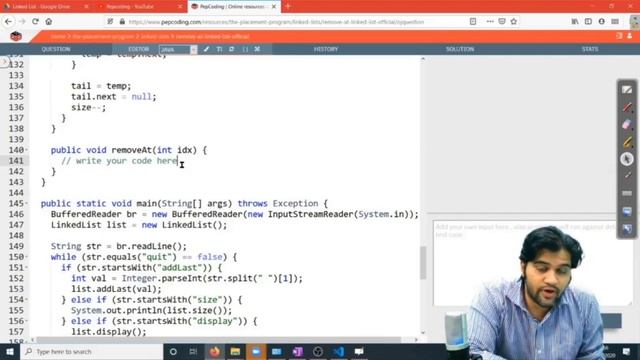Select the red pen annotation tool
This screenshot has width=640, height=360.
pos(627,107)
